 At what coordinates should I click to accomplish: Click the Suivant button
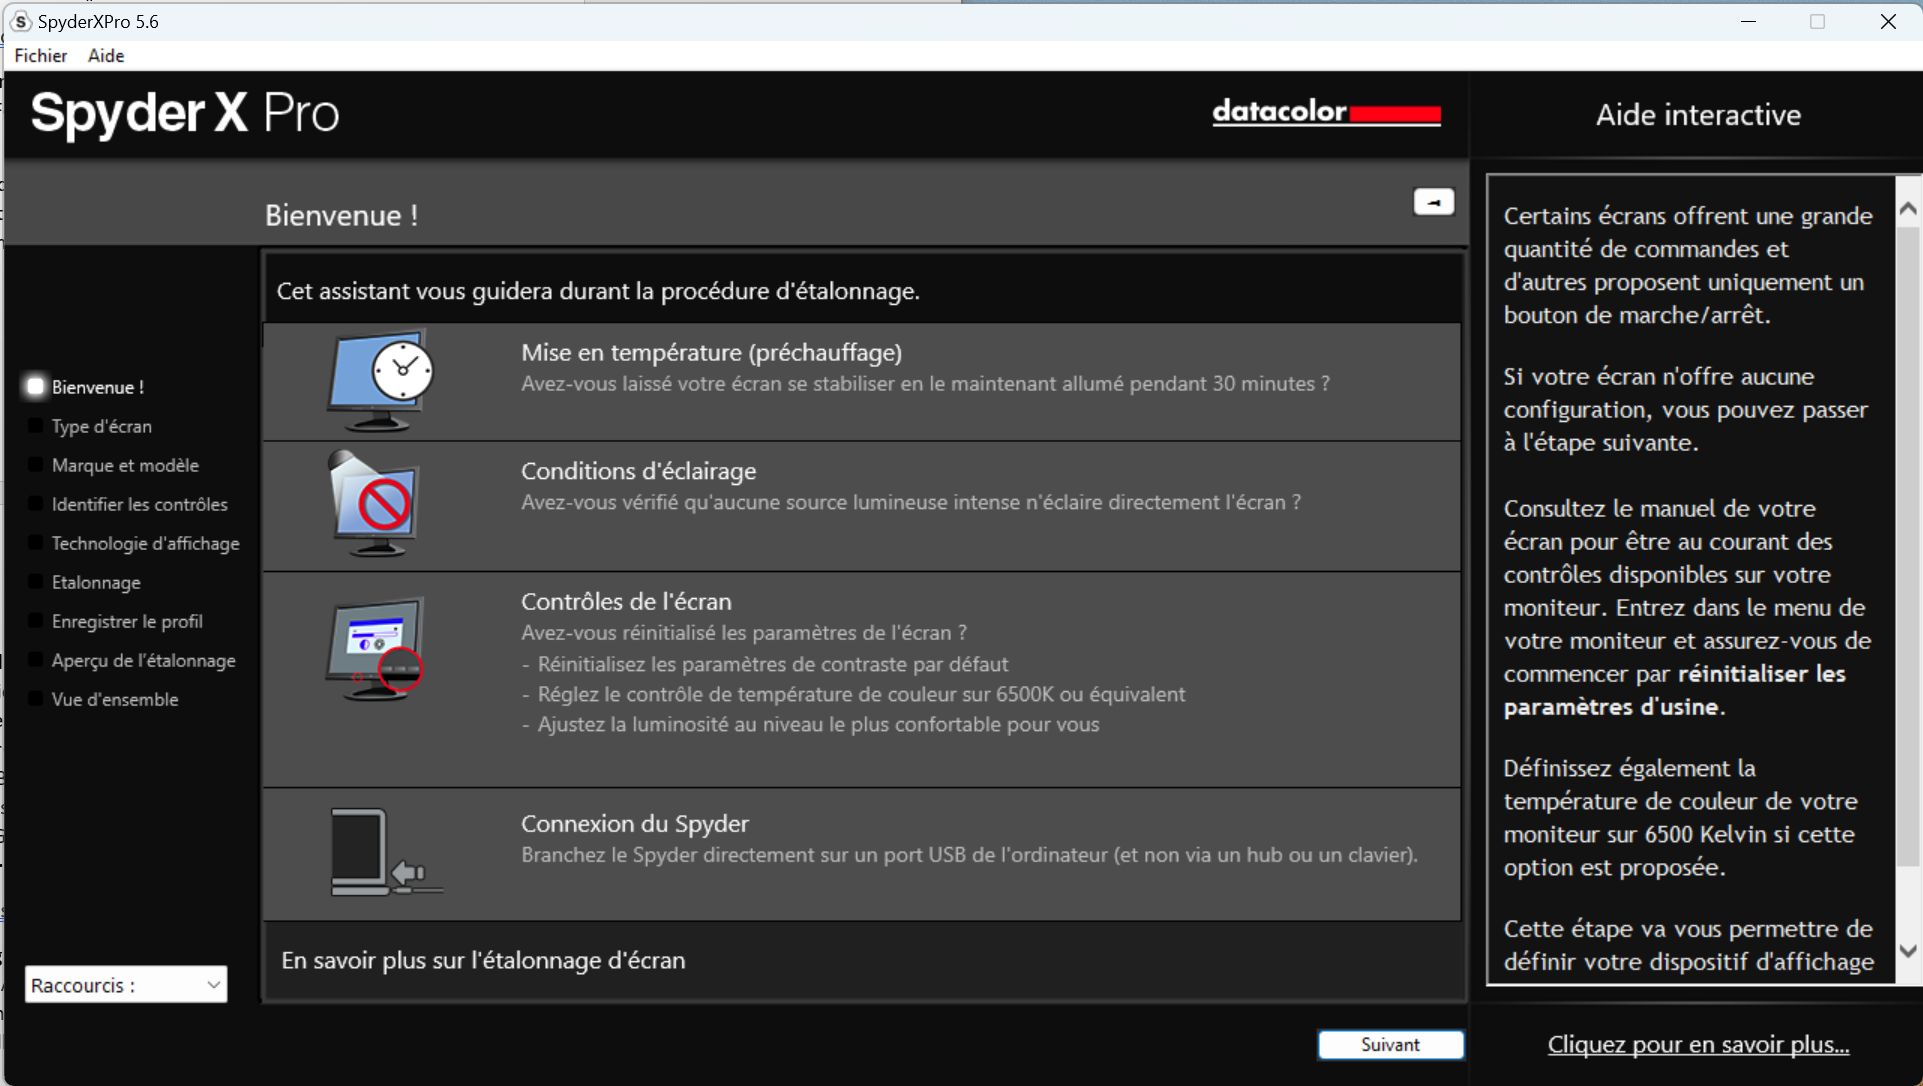coord(1390,1044)
